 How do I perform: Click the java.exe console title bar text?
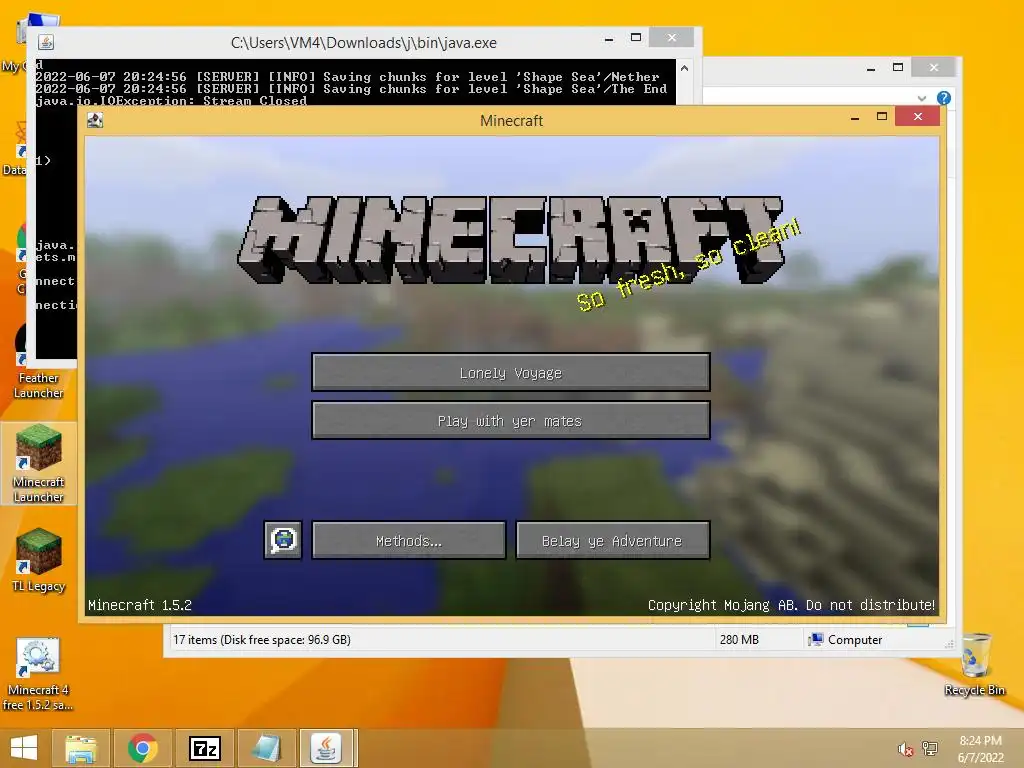pos(364,42)
